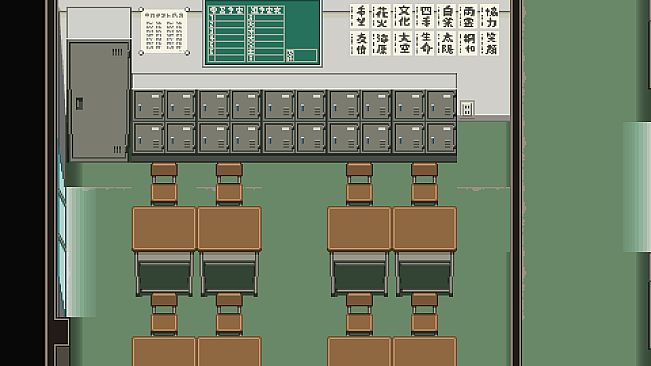This screenshot has height=366, width=651.
Task: Click the chair directly below the lockers, far left
Action: (164, 183)
